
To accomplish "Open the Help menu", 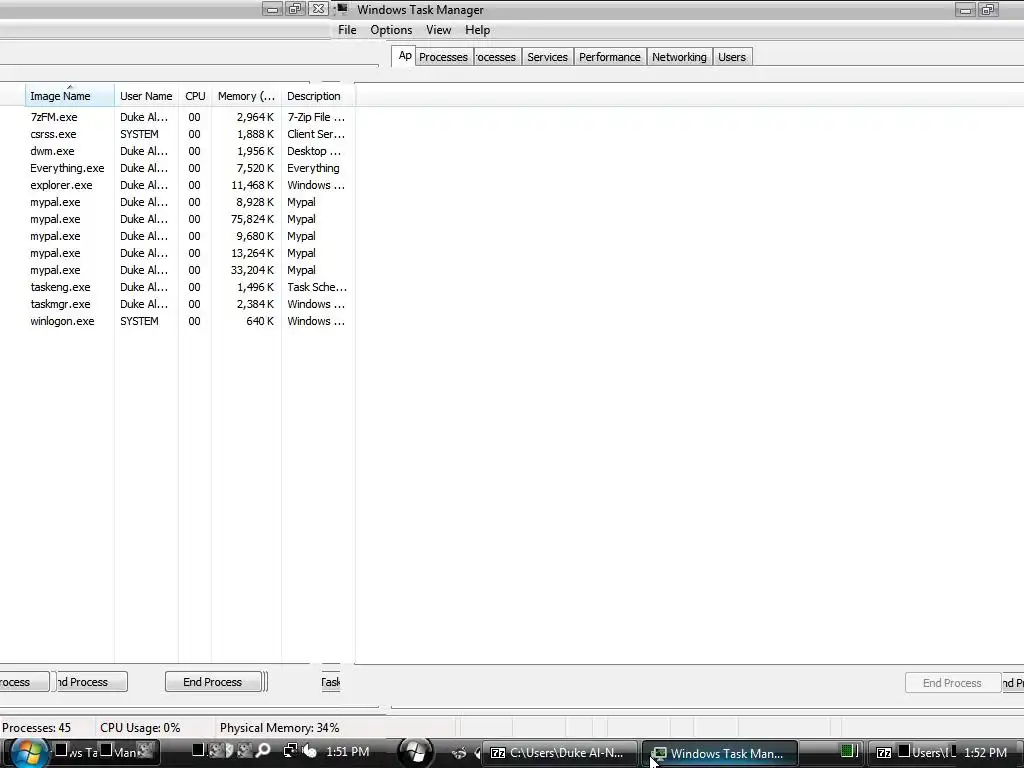I will coord(477,30).
